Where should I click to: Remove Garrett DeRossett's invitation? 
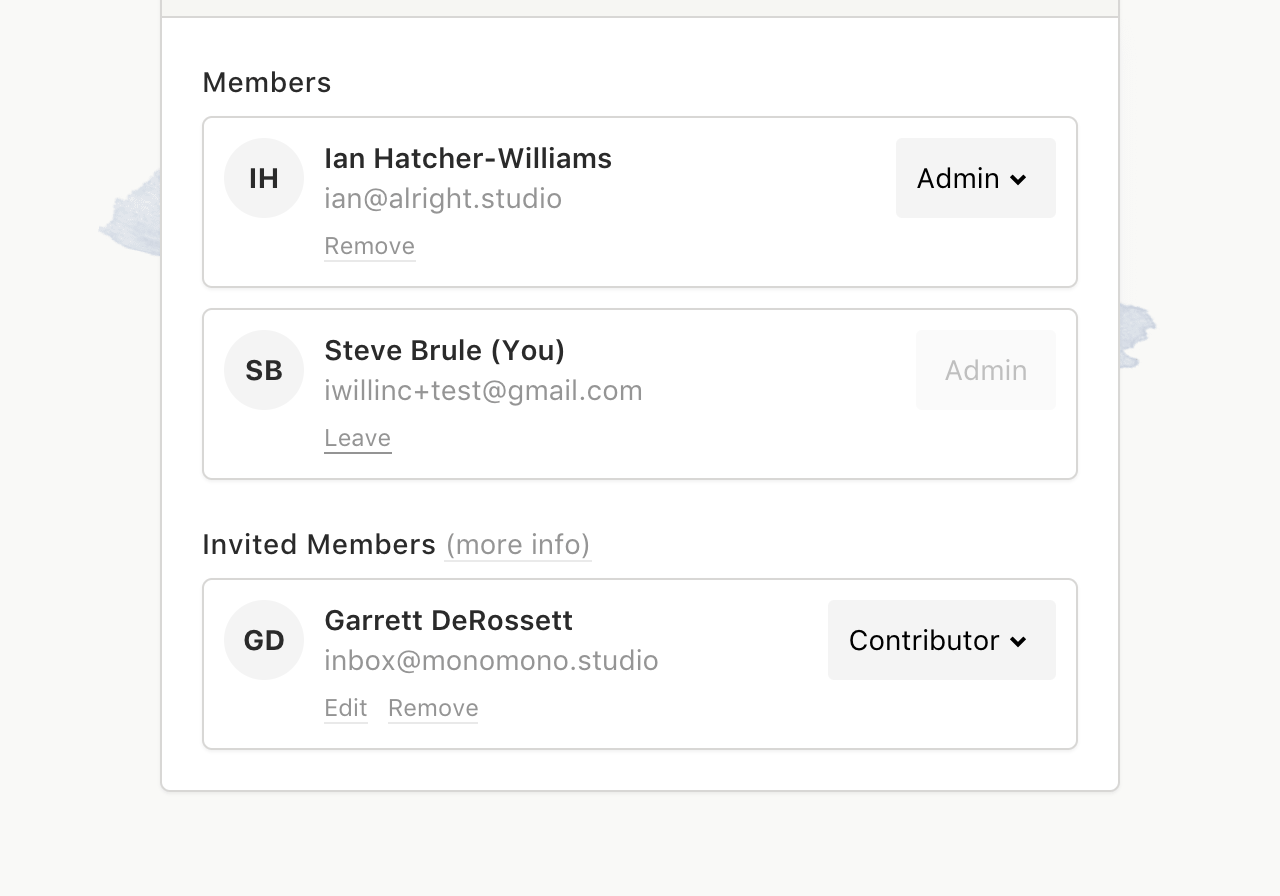433,708
